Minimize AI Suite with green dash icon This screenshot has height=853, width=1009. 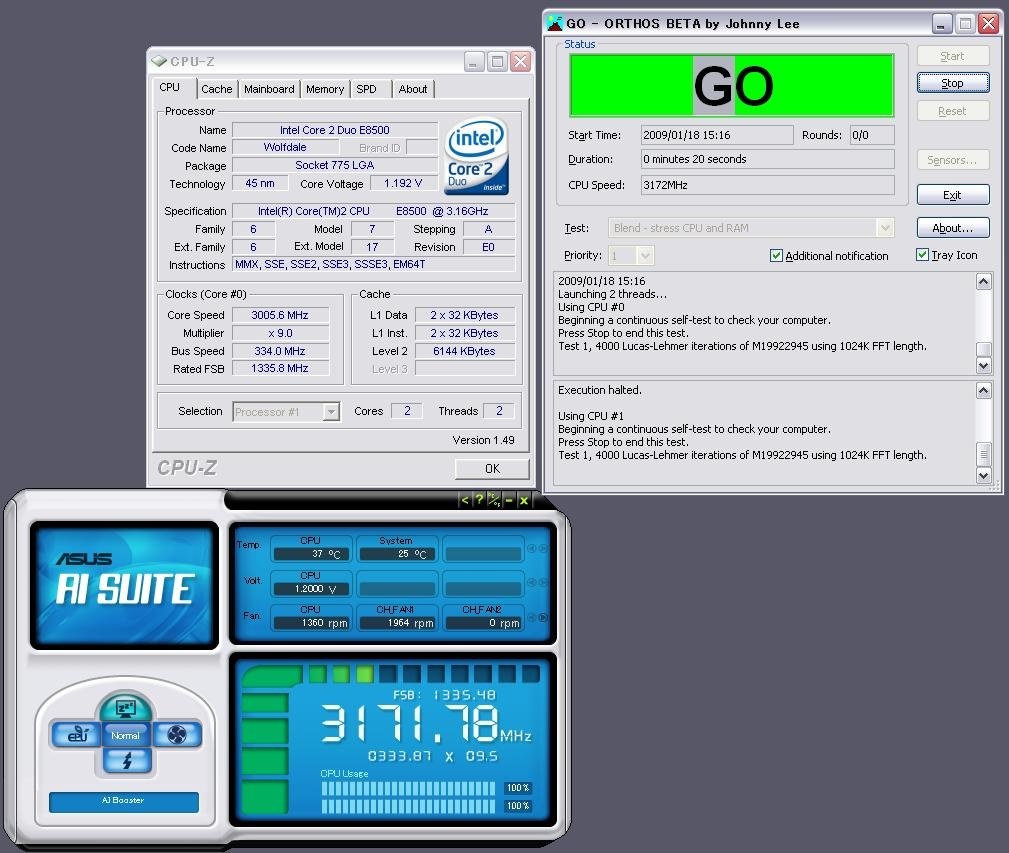[x=509, y=500]
